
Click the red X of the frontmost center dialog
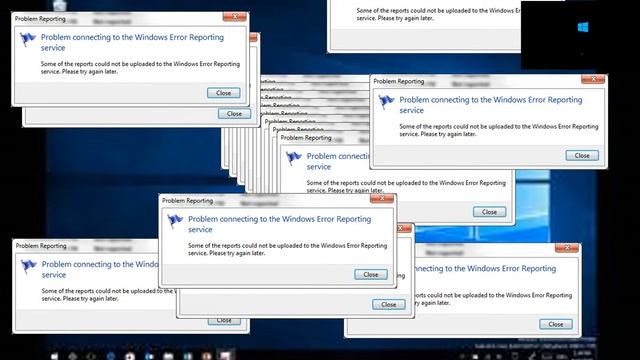pos(382,198)
